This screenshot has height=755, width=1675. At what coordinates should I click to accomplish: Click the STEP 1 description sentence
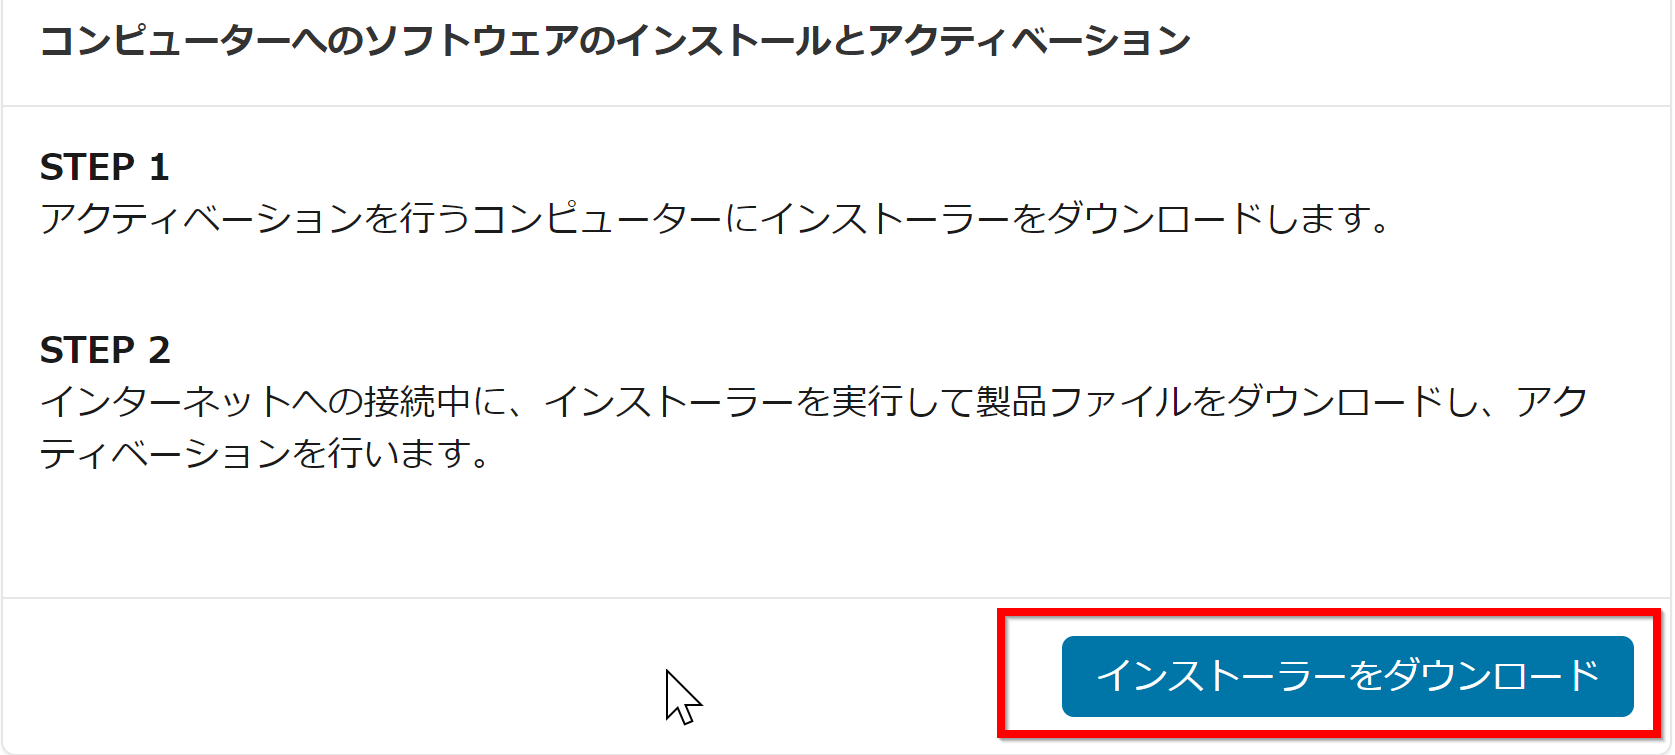714,218
